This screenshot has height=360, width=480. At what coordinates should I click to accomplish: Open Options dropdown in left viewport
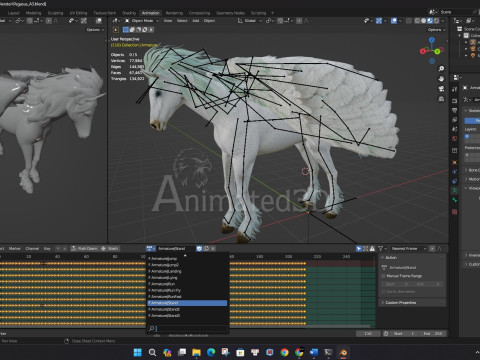click(95, 30)
